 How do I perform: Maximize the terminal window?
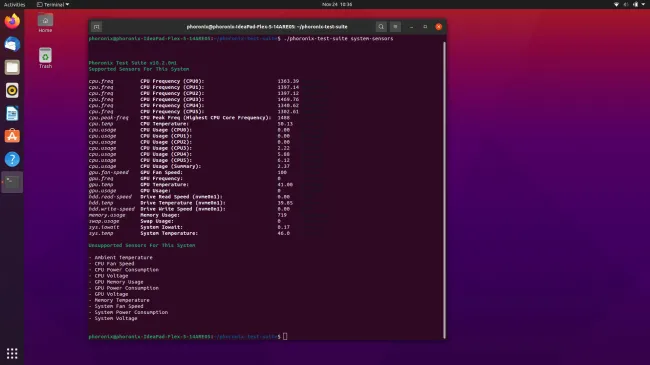425,27
